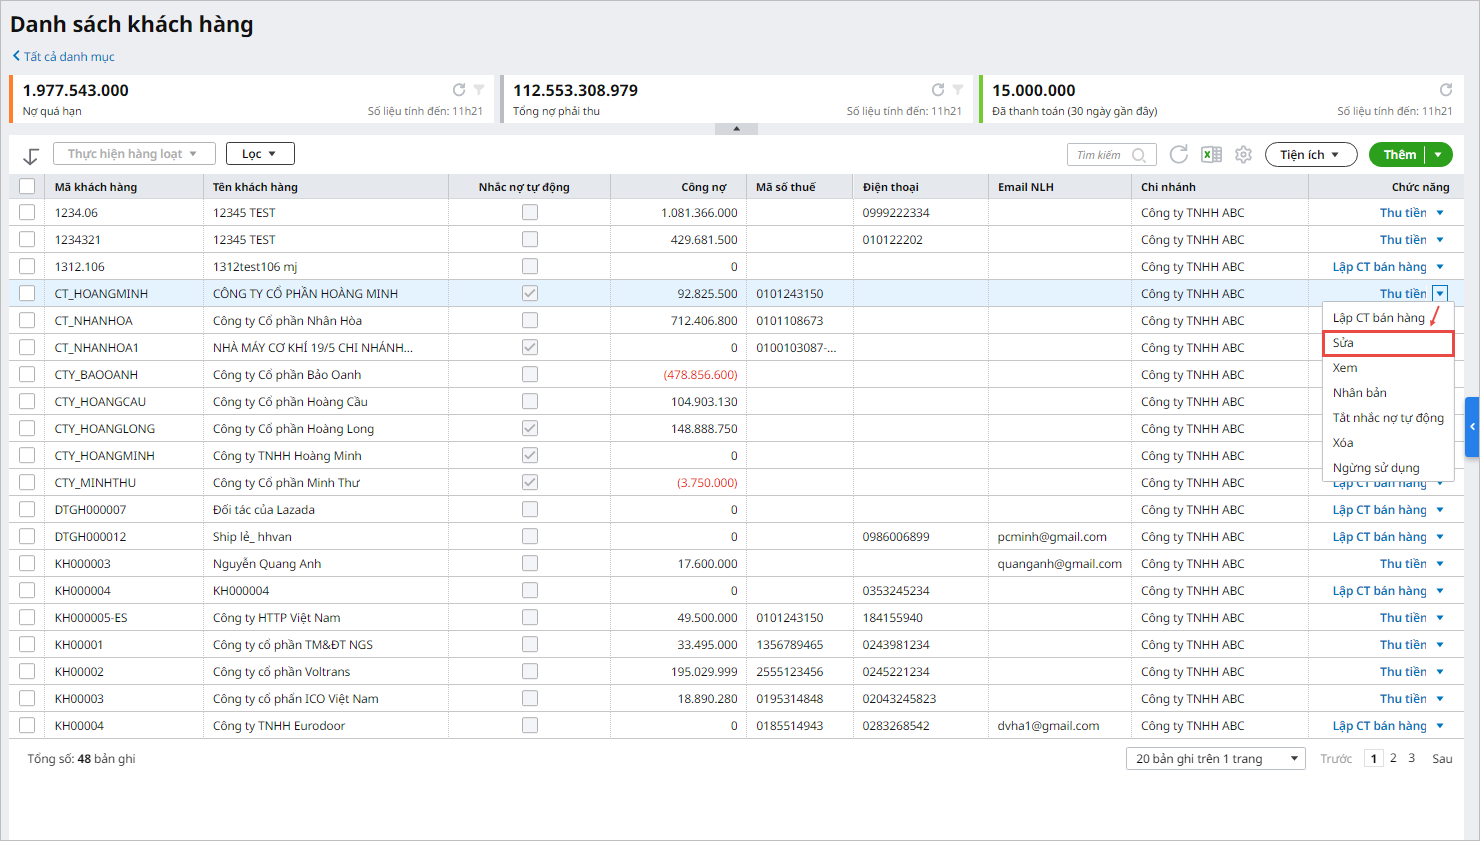Open records-per-page dropdown (20 bản ghi)
Viewport: 1480px width, 841px height.
point(1216,759)
